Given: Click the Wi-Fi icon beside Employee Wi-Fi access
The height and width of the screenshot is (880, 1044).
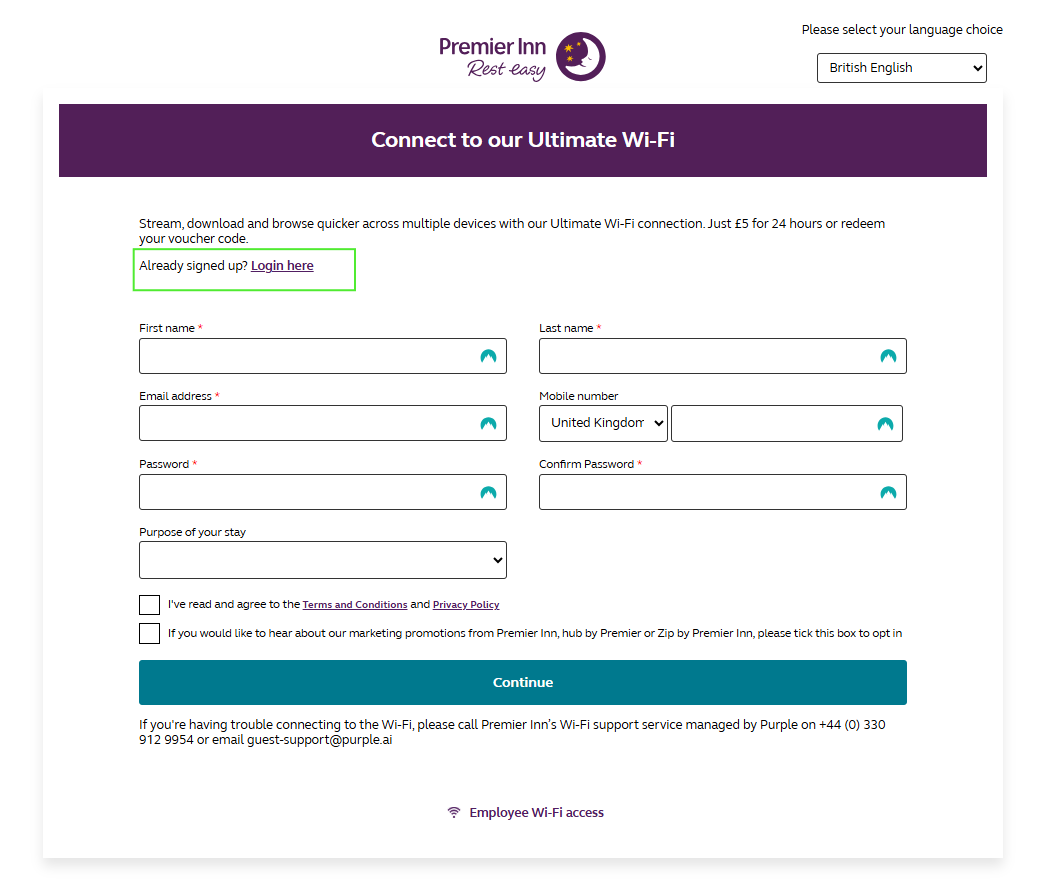Looking at the screenshot, I should coord(454,812).
